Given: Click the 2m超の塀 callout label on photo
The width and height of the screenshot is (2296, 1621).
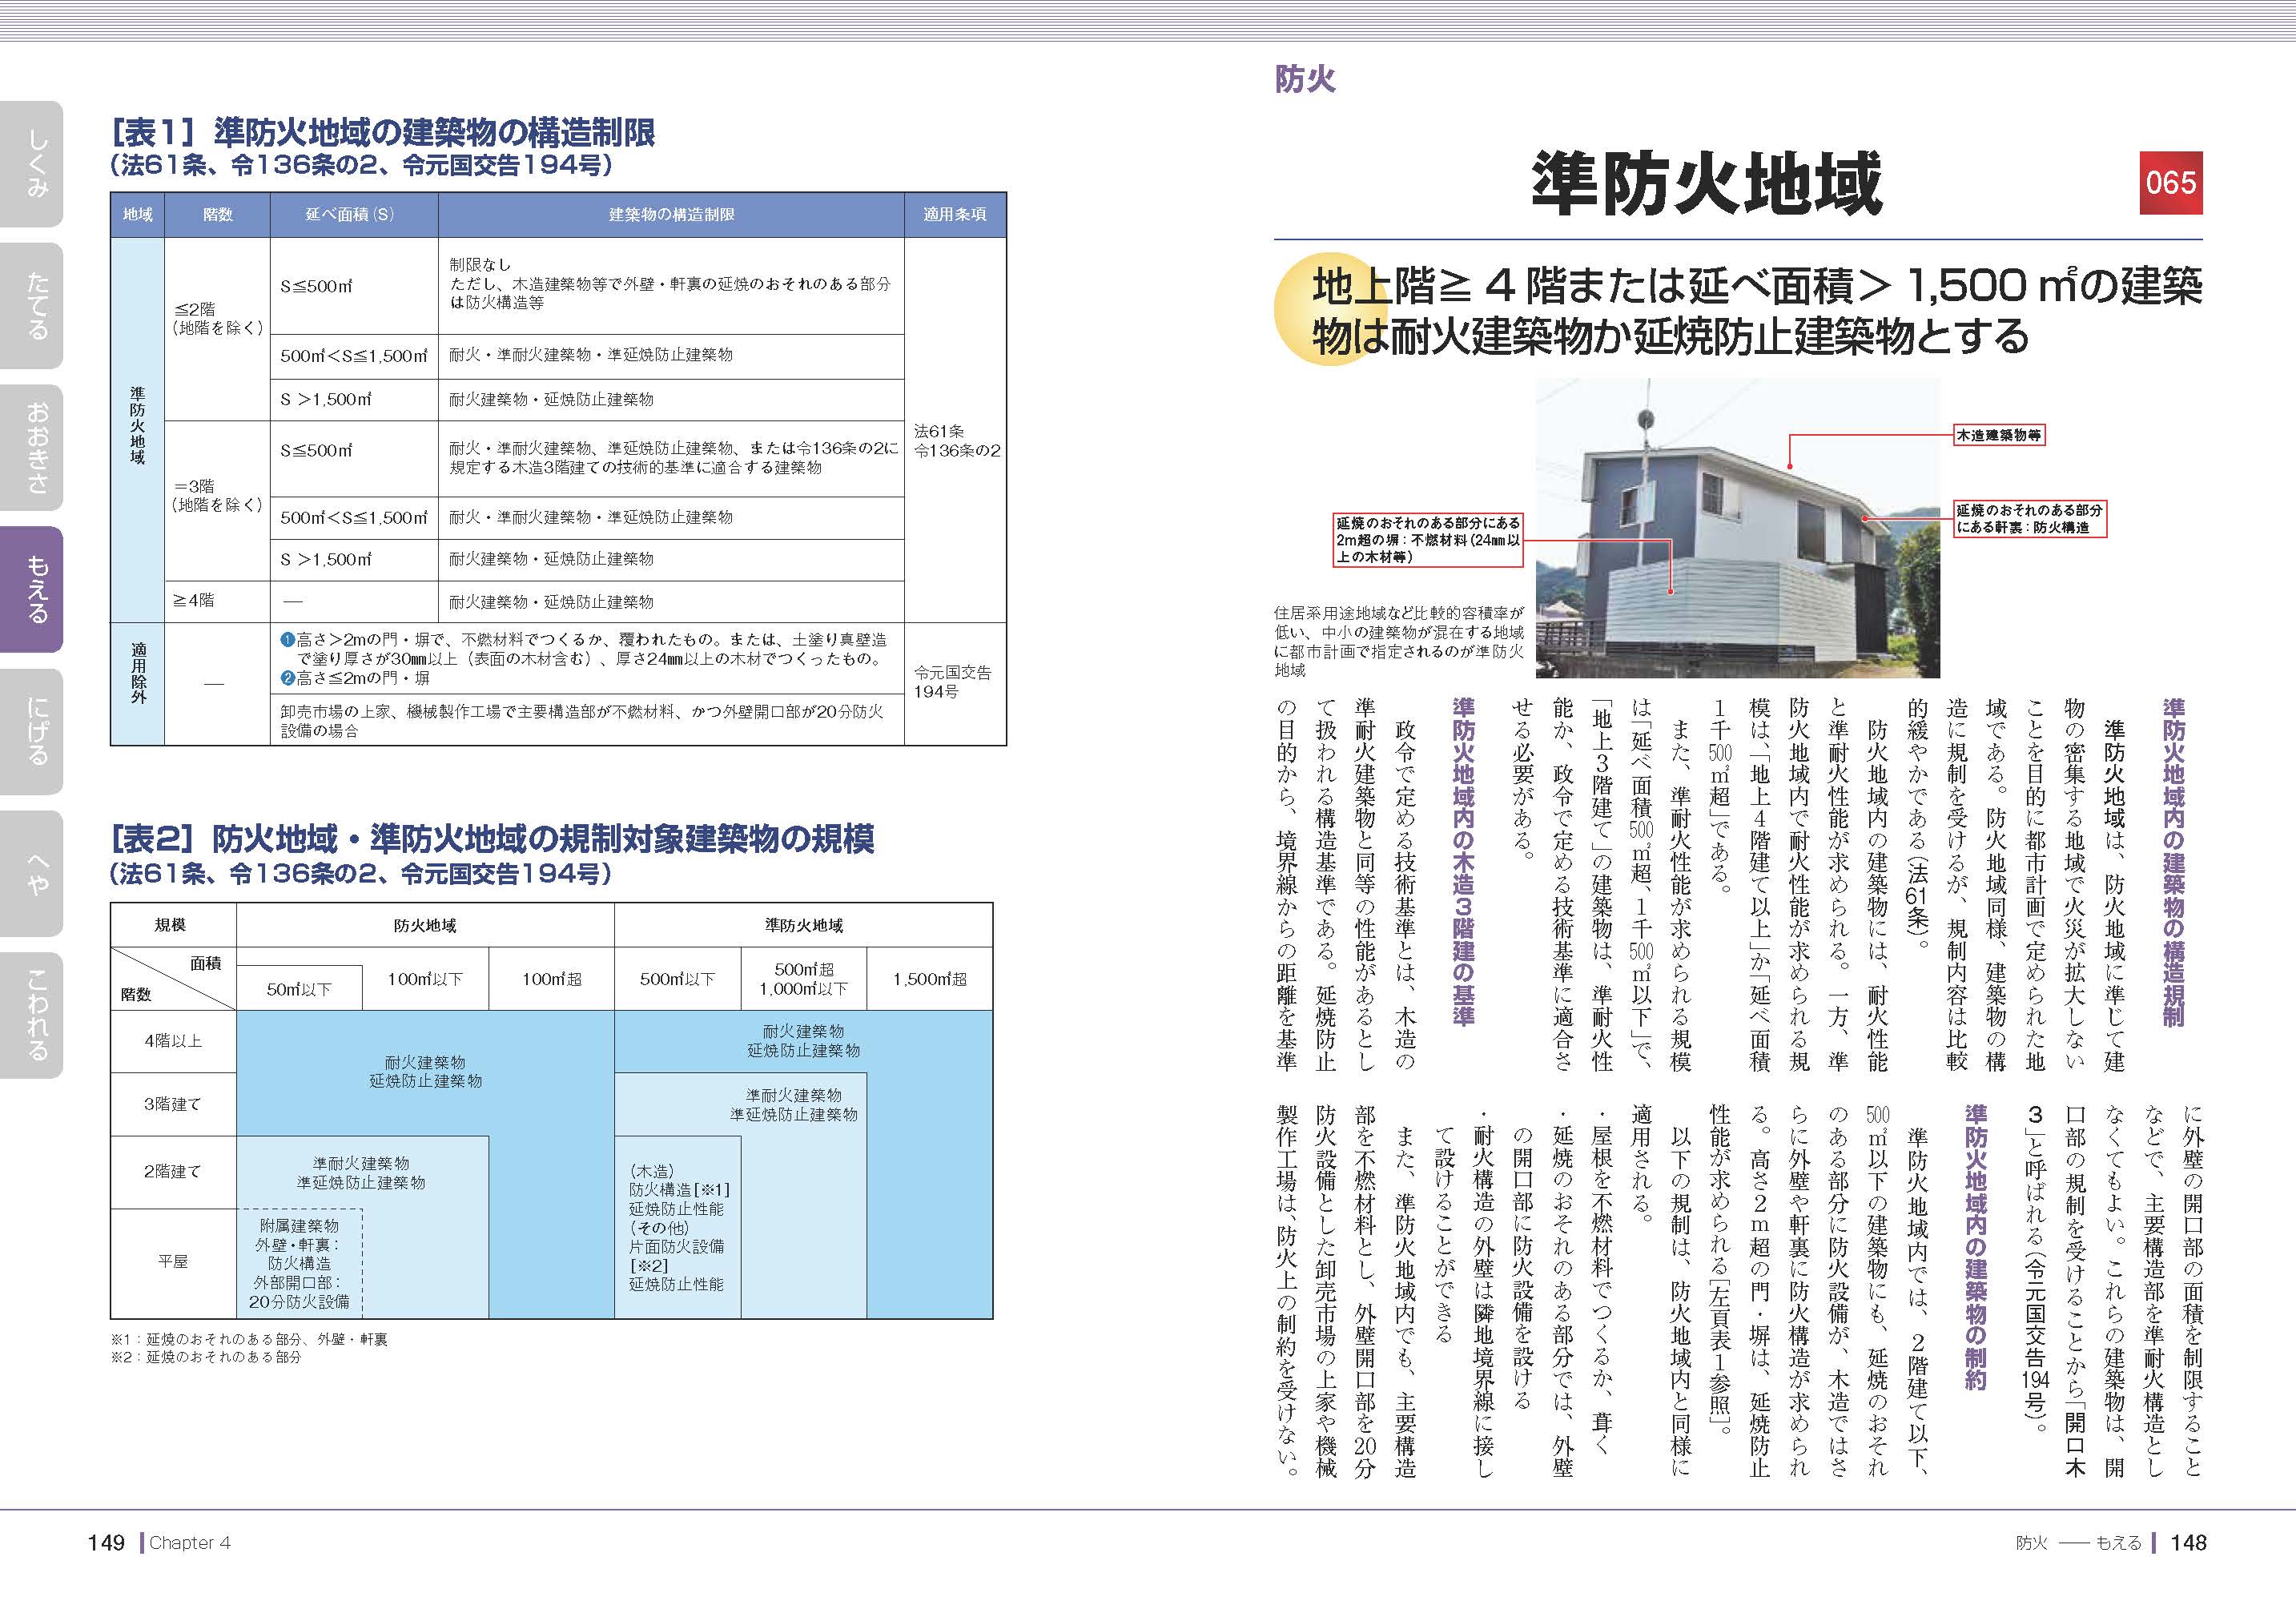Looking at the screenshot, I should [1428, 540].
